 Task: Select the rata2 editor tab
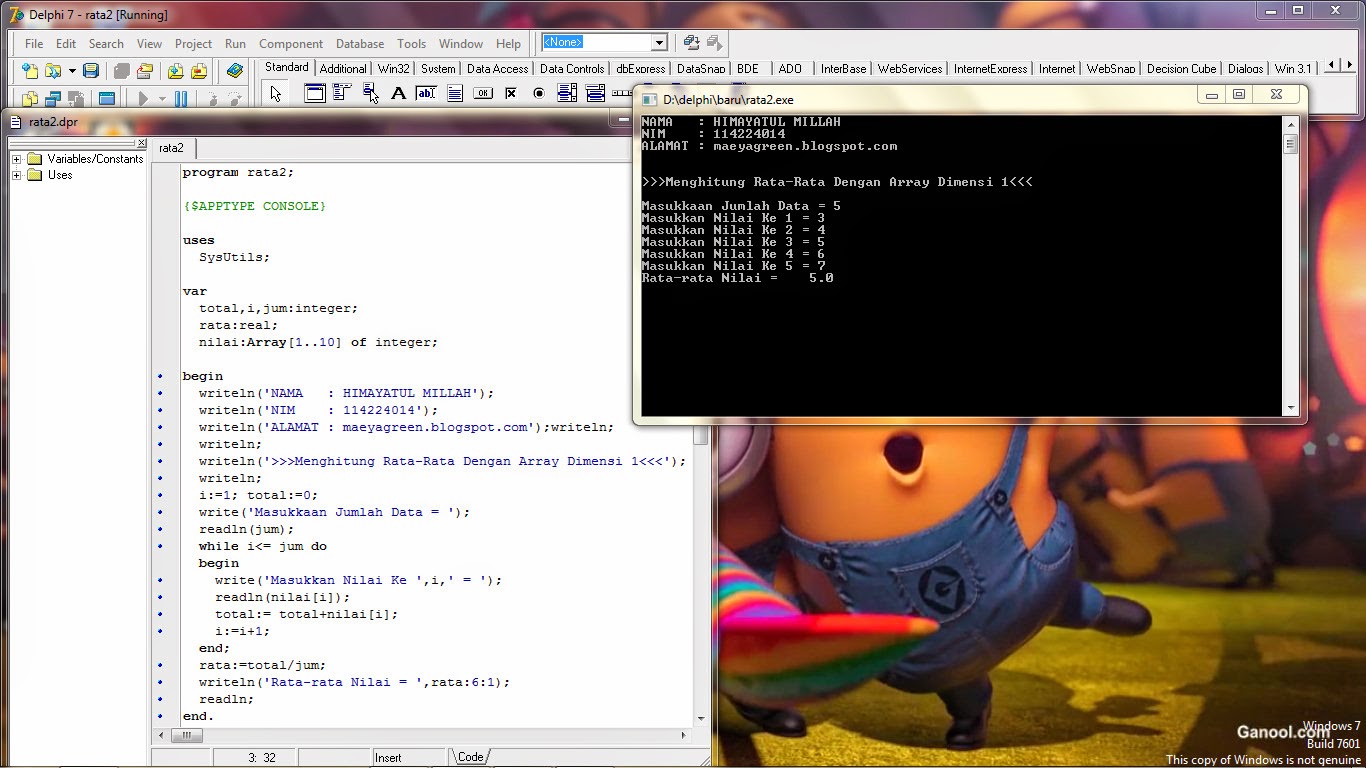point(172,148)
